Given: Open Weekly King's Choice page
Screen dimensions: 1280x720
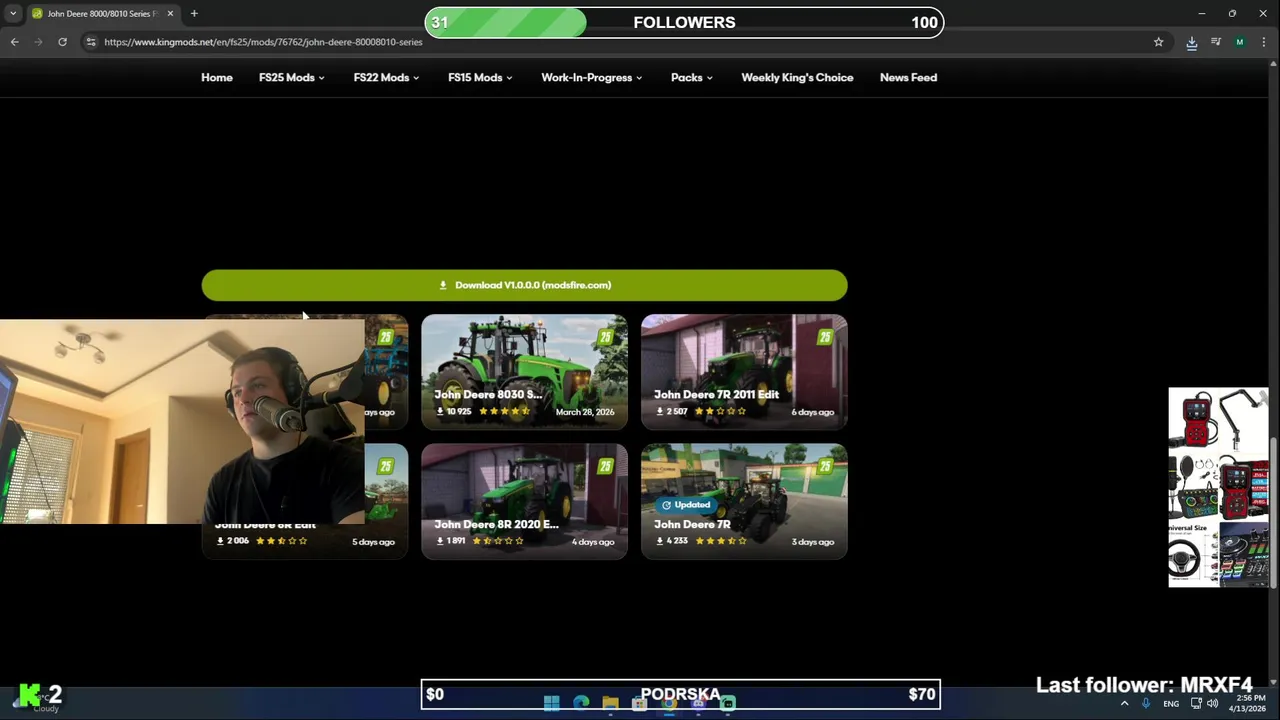Looking at the screenshot, I should [x=797, y=77].
